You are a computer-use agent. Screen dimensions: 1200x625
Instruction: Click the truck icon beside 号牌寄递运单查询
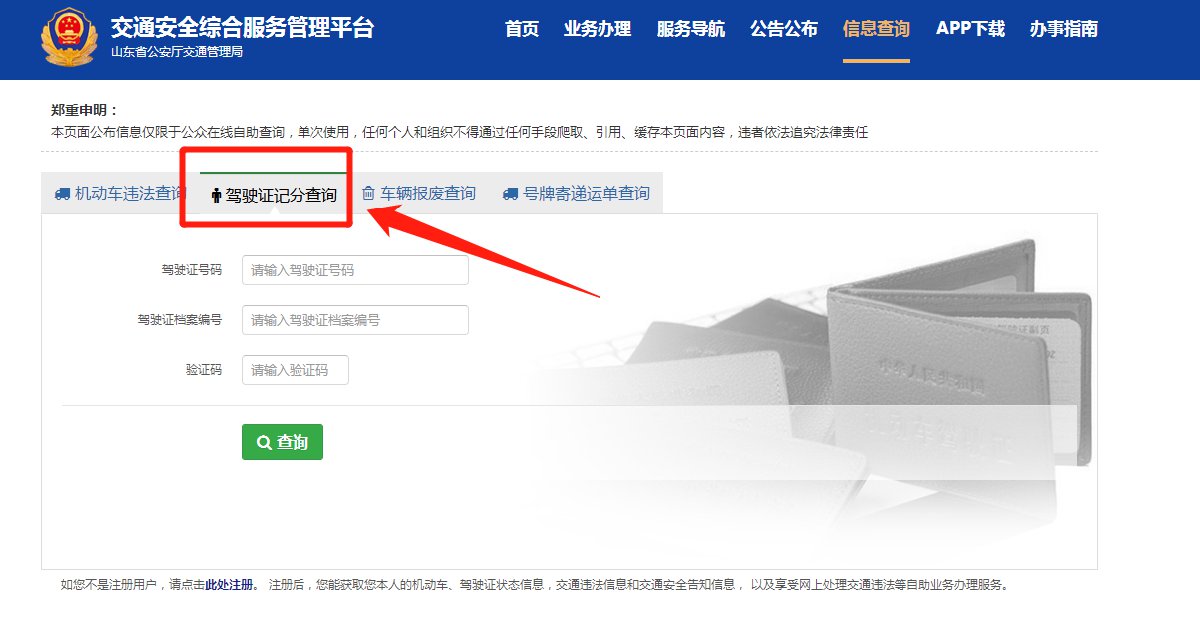click(x=511, y=194)
